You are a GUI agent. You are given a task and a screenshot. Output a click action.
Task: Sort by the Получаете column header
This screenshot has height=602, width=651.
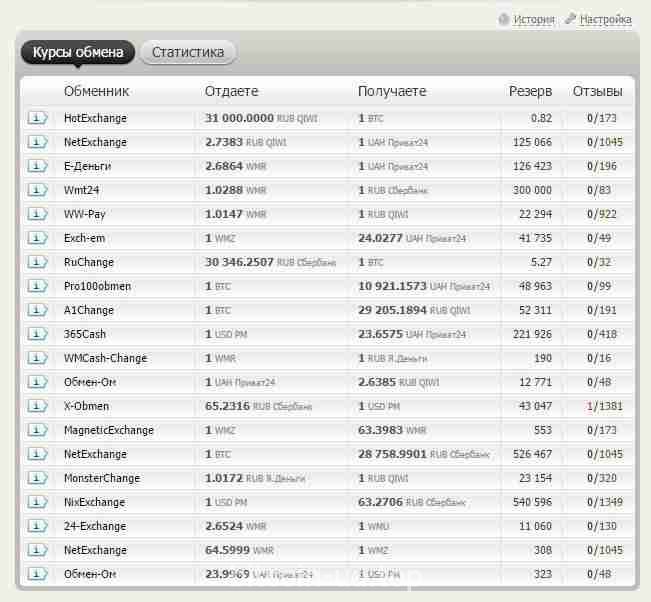(x=392, y=91)
